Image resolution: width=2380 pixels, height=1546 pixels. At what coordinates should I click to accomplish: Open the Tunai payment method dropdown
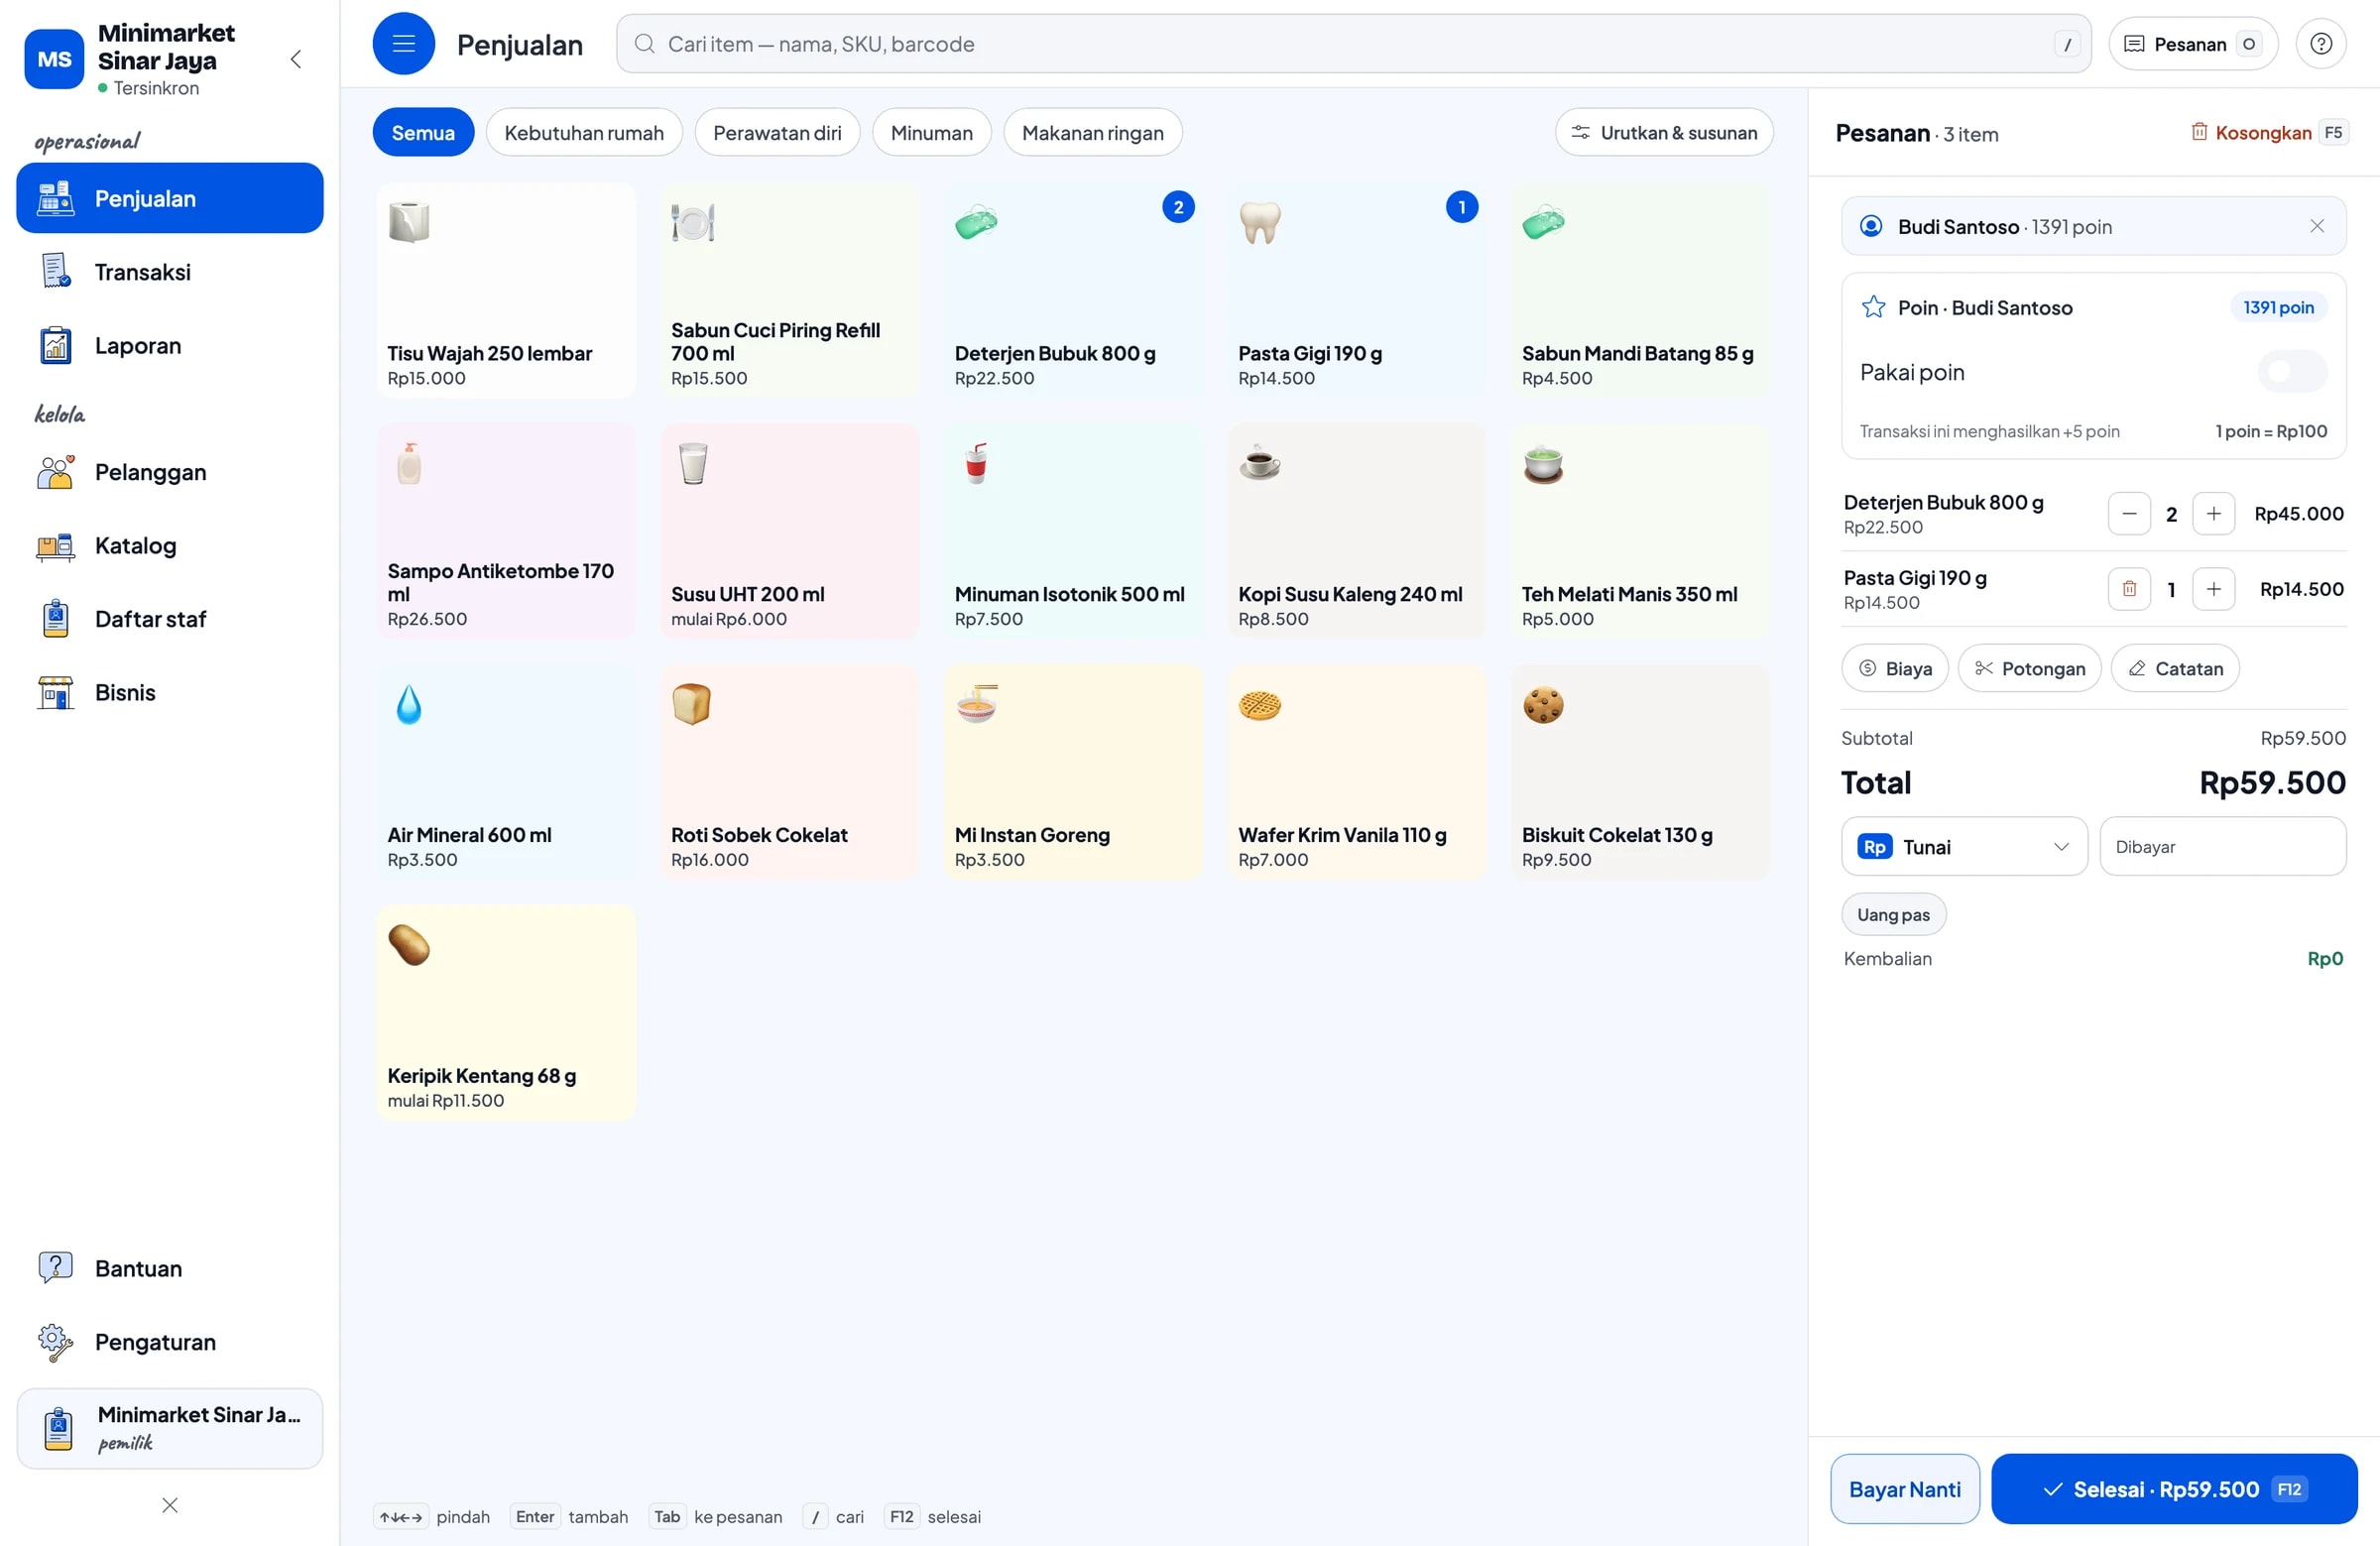pyautogui.click(x=1964, y=847)
